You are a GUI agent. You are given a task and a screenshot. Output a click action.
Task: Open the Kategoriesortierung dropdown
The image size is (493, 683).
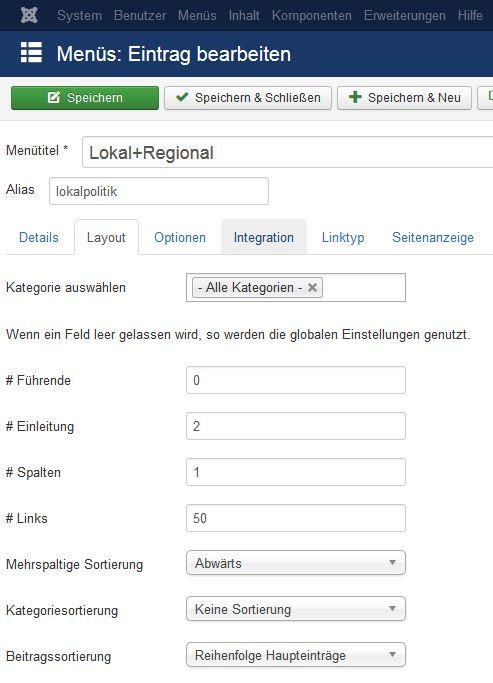point(296,609)
